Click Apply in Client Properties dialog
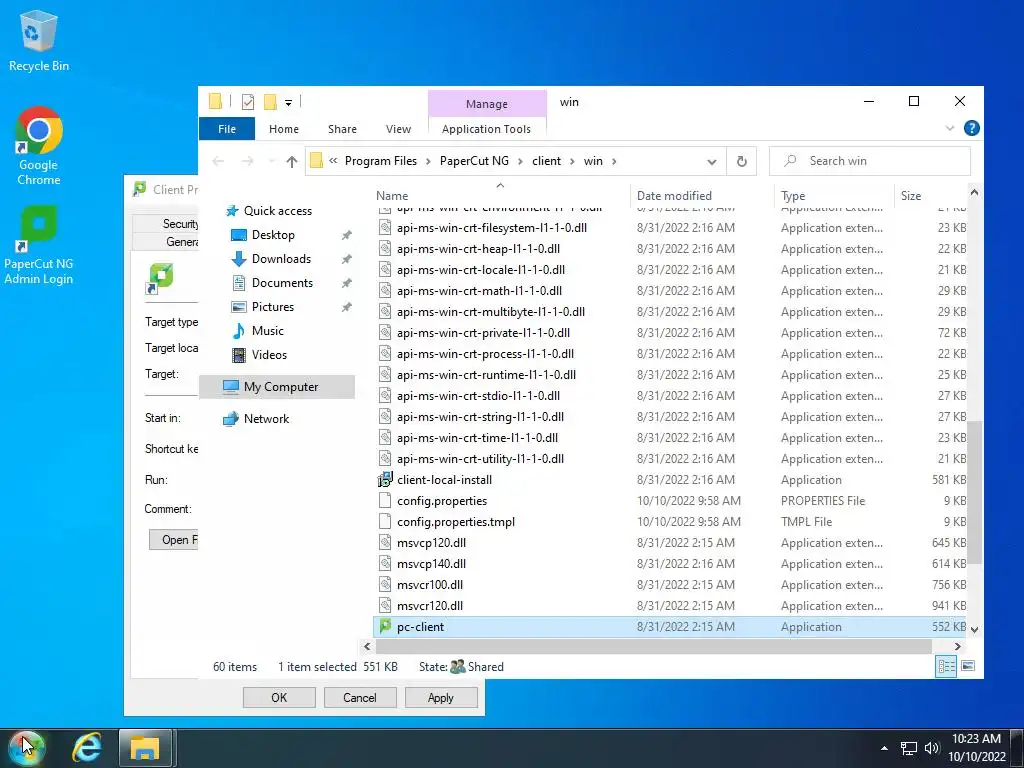The image size is (1024, 768). coord(441,697)
